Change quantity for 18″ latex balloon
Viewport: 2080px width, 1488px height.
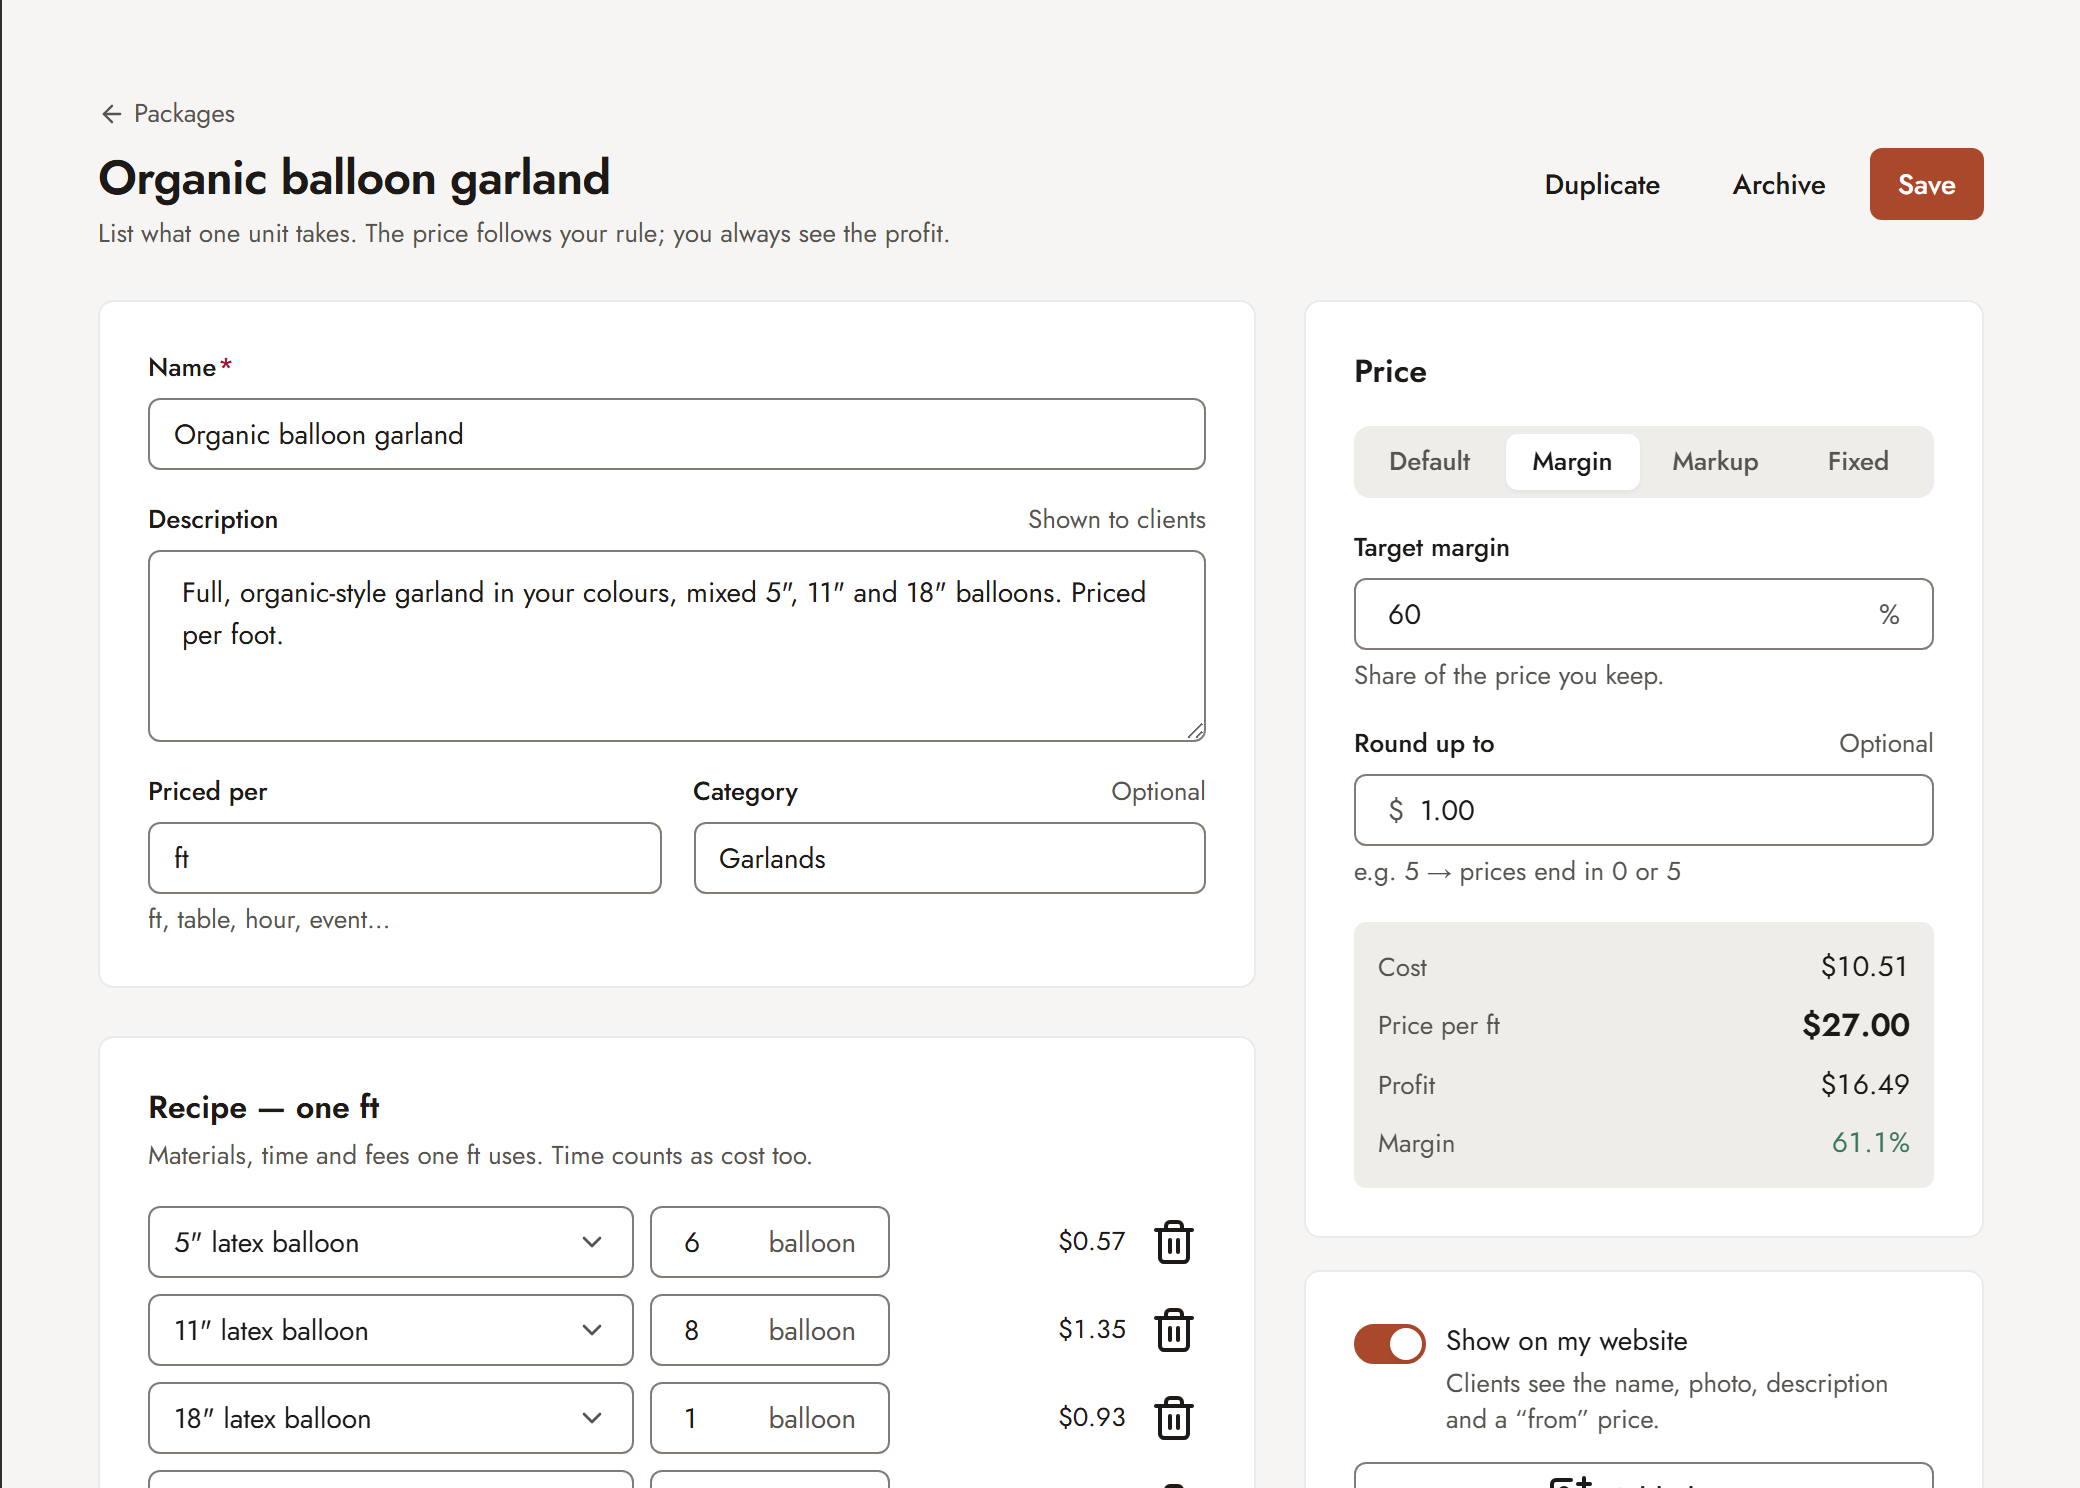770,1418
